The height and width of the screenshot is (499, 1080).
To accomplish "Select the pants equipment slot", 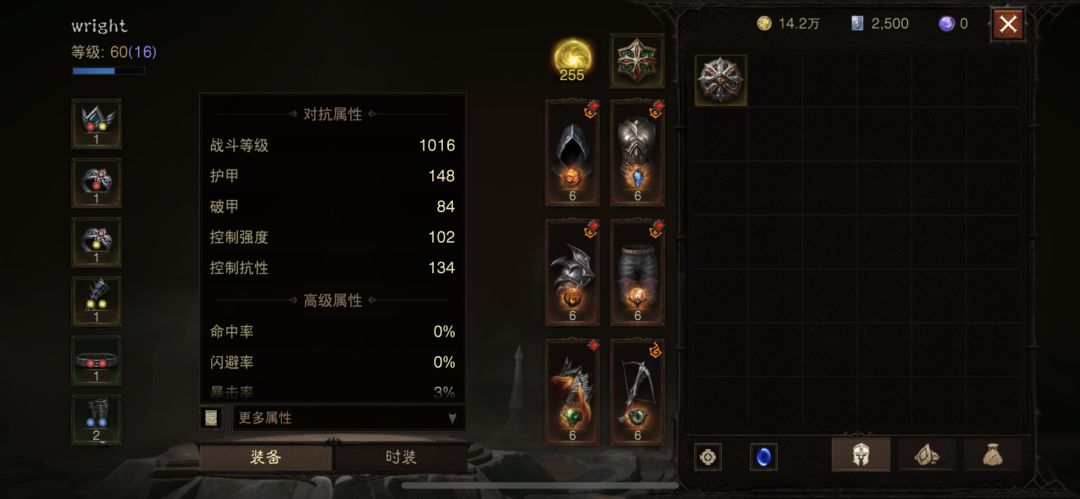I will click(637, 272).
